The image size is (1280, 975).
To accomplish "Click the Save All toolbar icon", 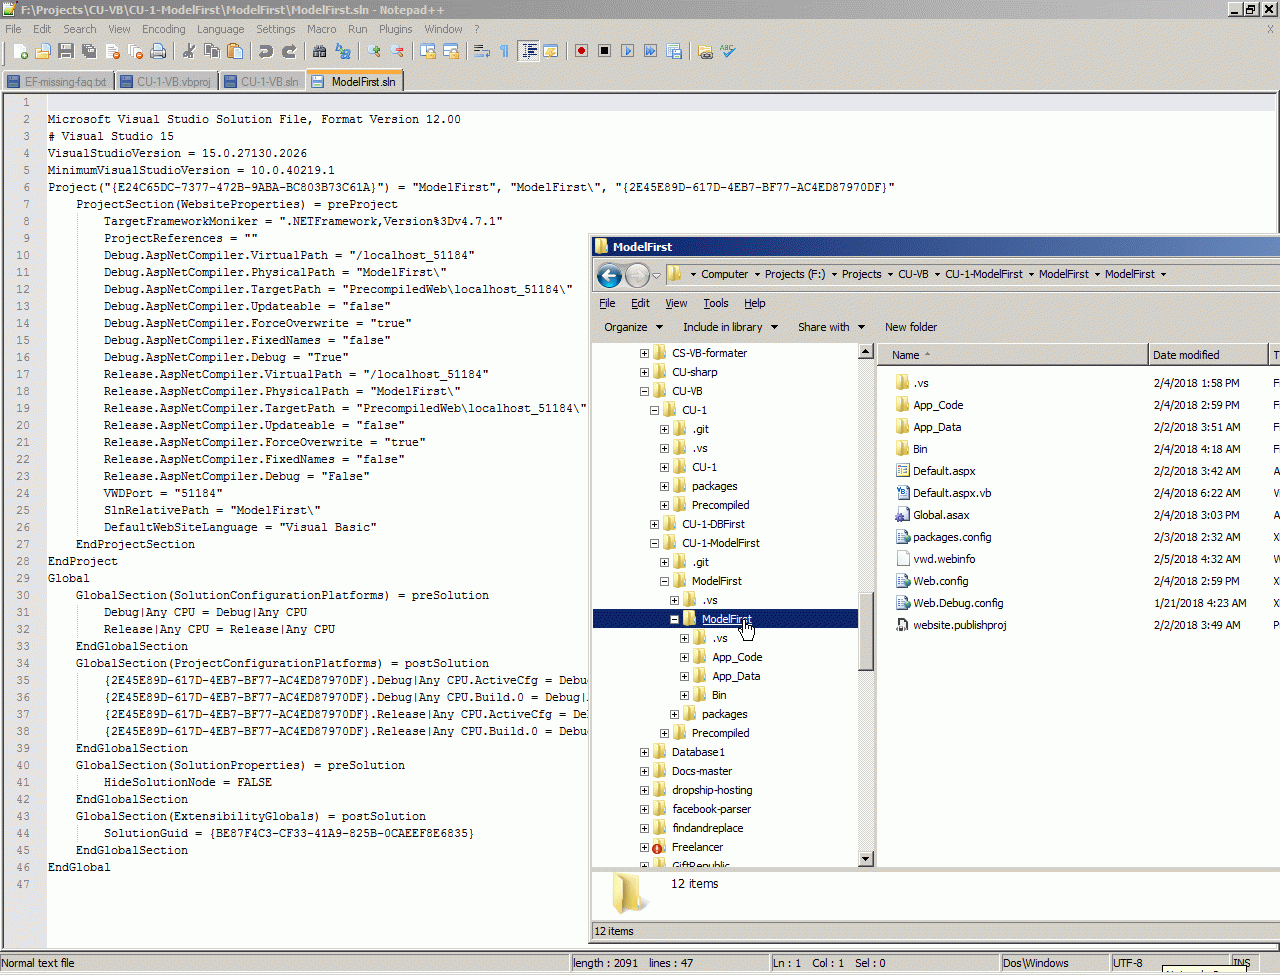I will [89, 51].
